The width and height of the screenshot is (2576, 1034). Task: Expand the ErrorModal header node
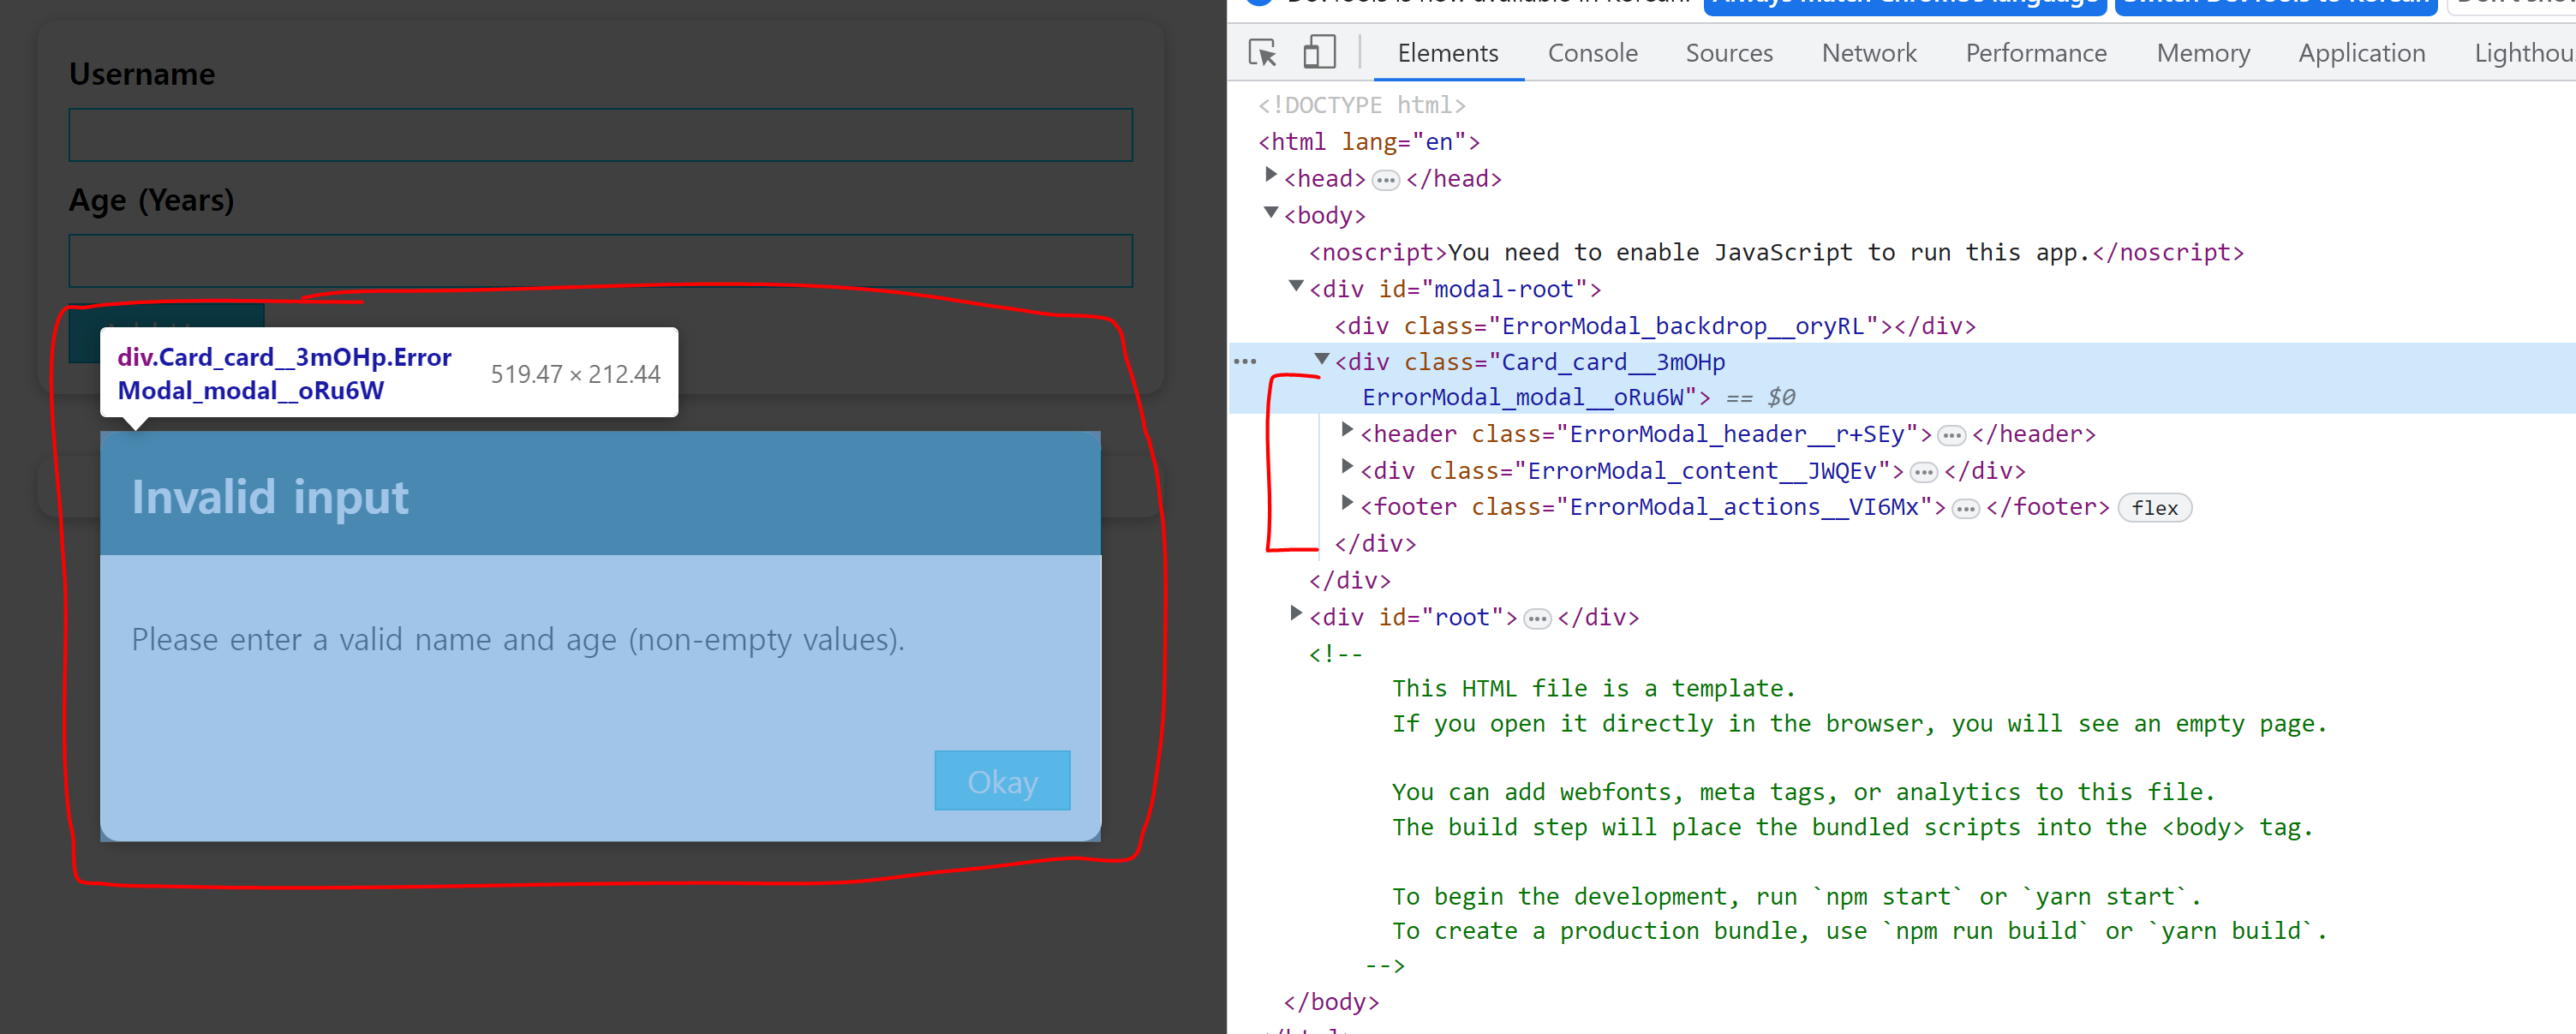tap(1347, 430)
